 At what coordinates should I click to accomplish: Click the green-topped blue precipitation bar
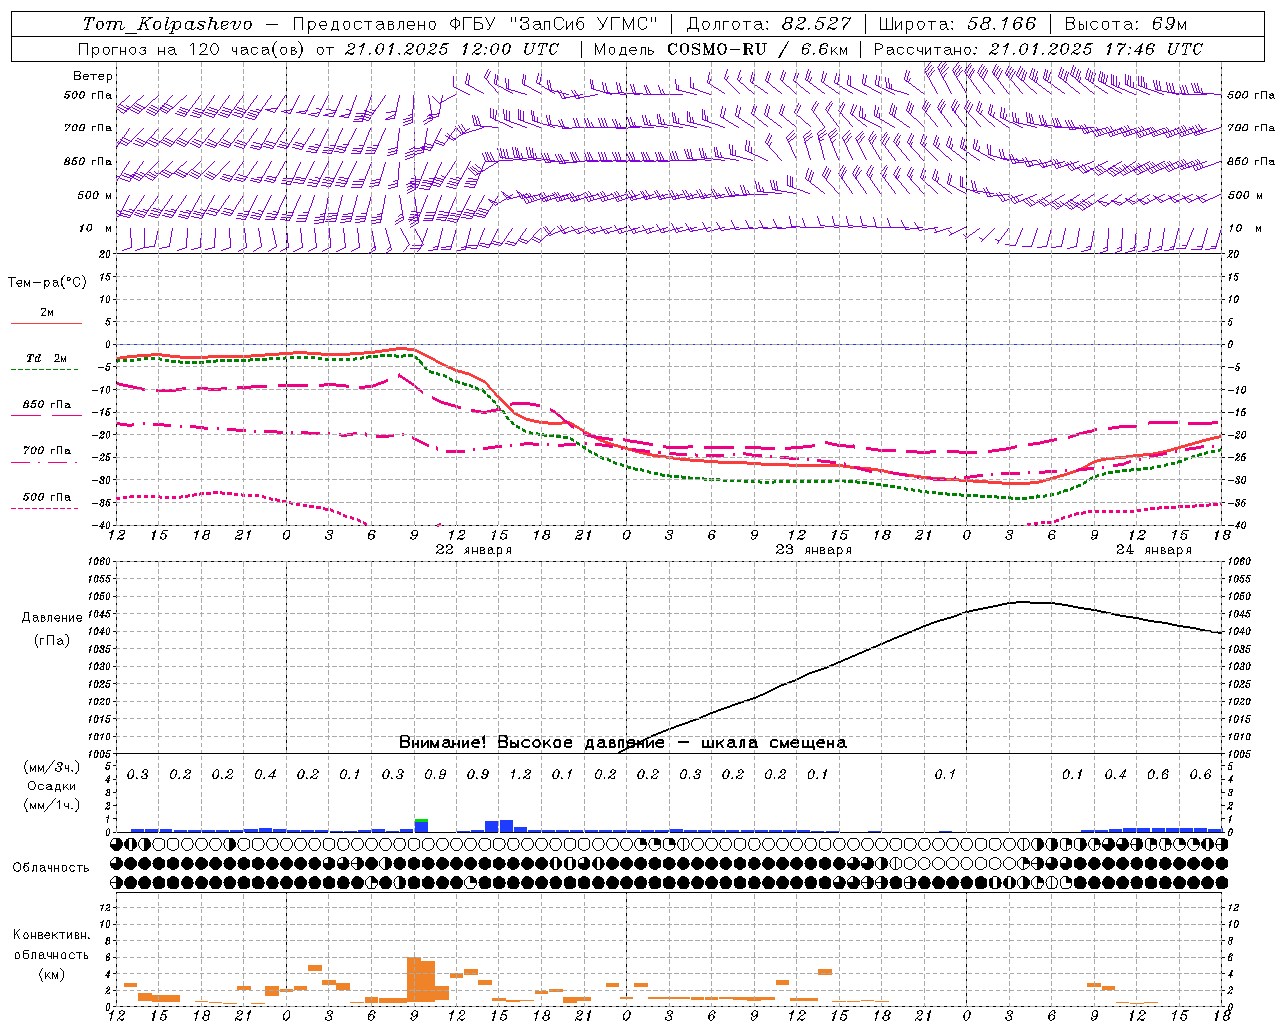(x=421, y=825)
